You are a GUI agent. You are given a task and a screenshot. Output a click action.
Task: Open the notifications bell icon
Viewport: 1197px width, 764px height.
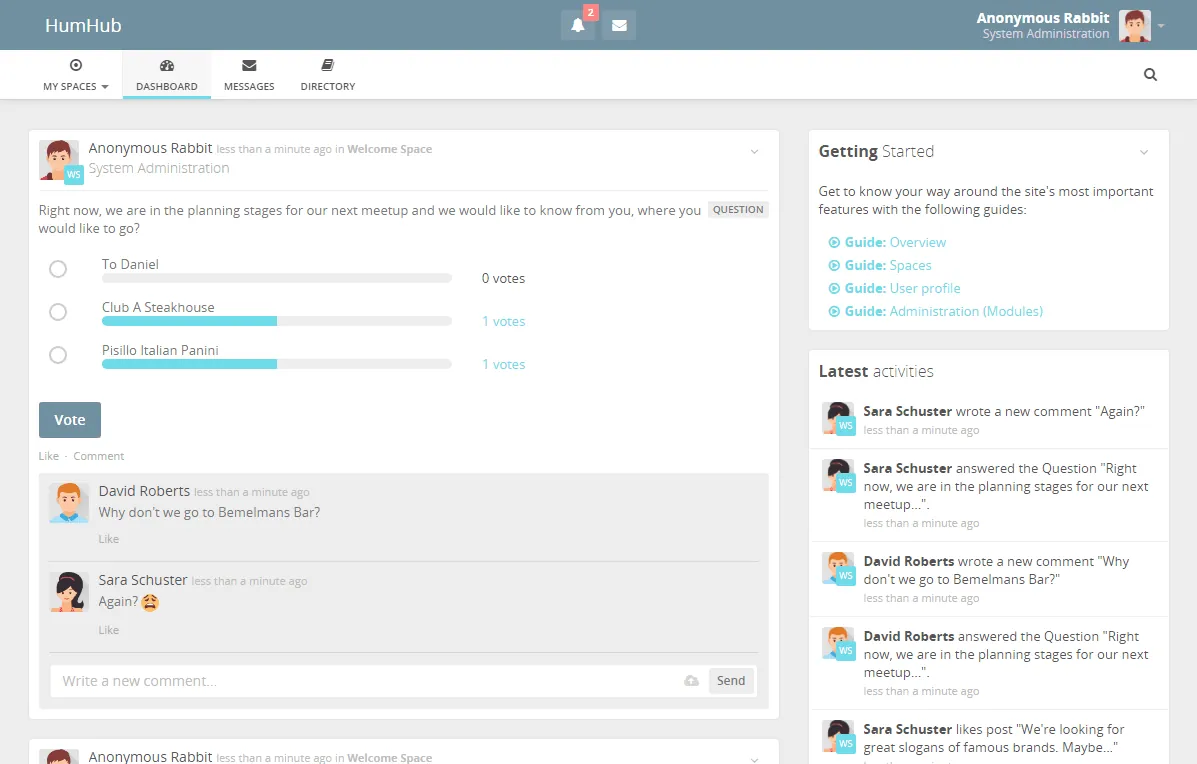(578, 25)
